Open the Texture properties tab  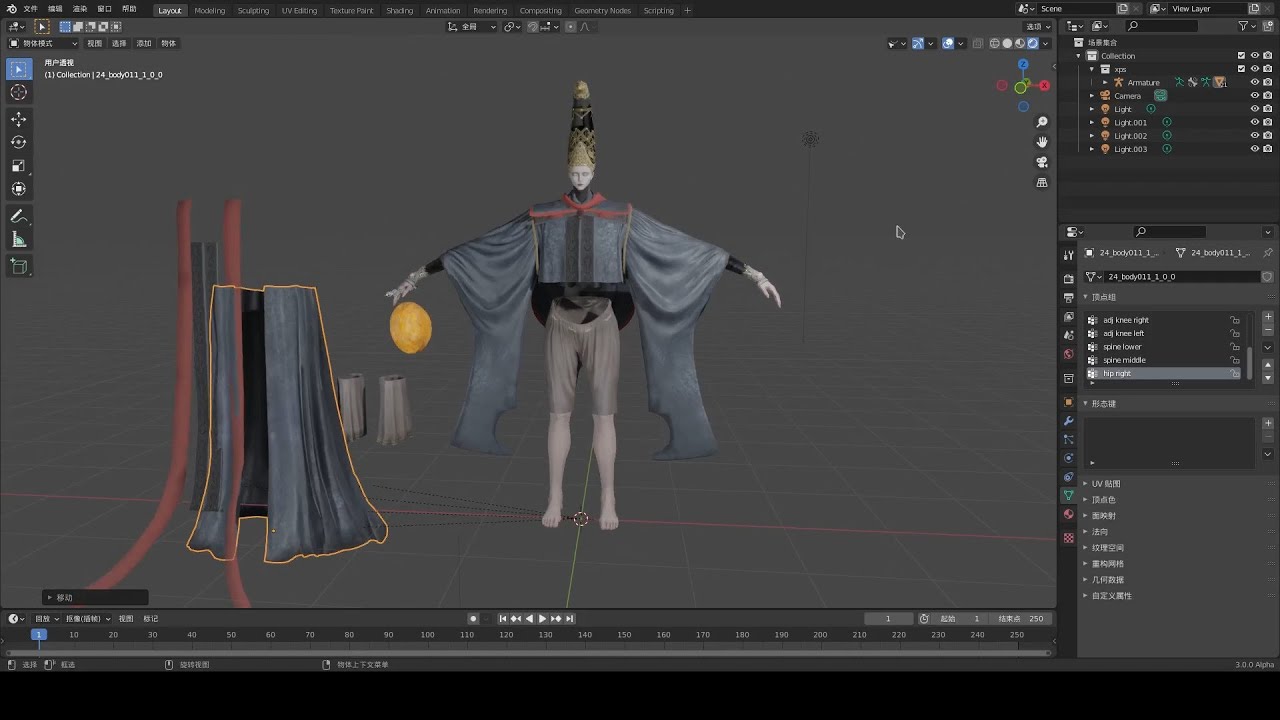click(x=1068, y=538)
